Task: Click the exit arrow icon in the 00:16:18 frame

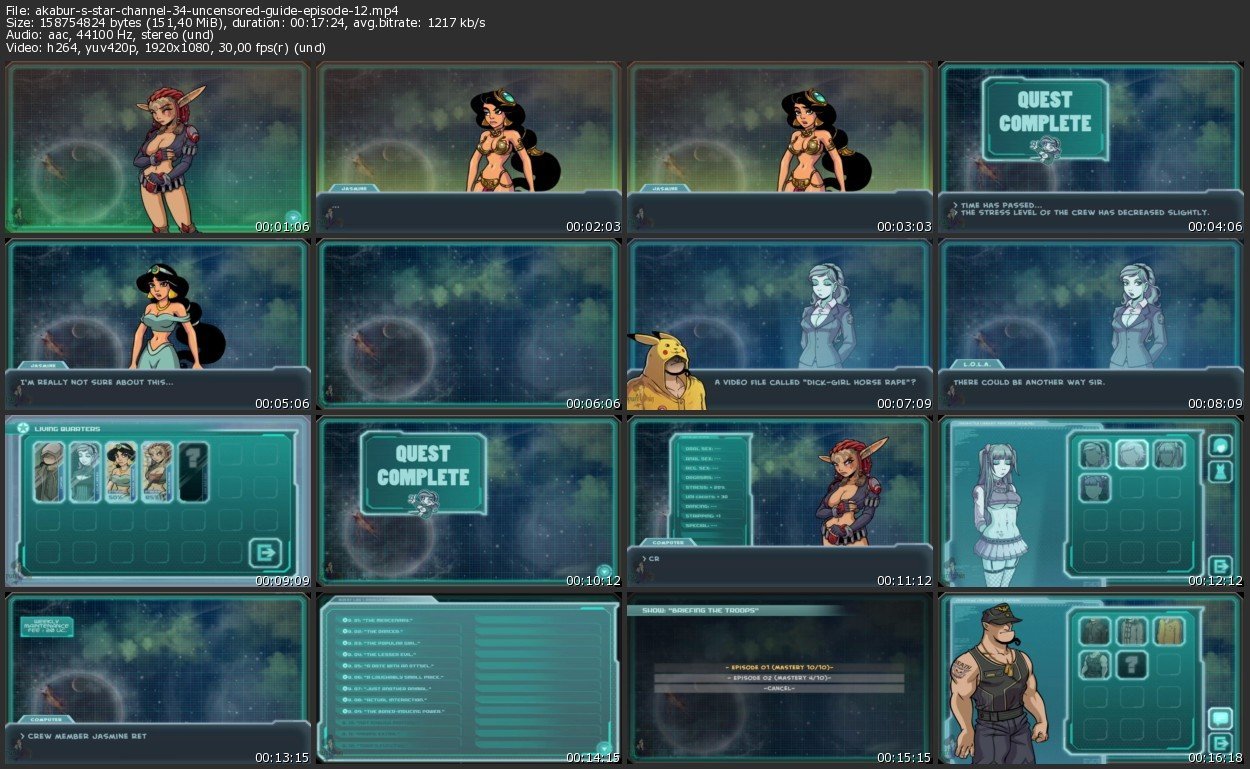Action: (1219, 743)
